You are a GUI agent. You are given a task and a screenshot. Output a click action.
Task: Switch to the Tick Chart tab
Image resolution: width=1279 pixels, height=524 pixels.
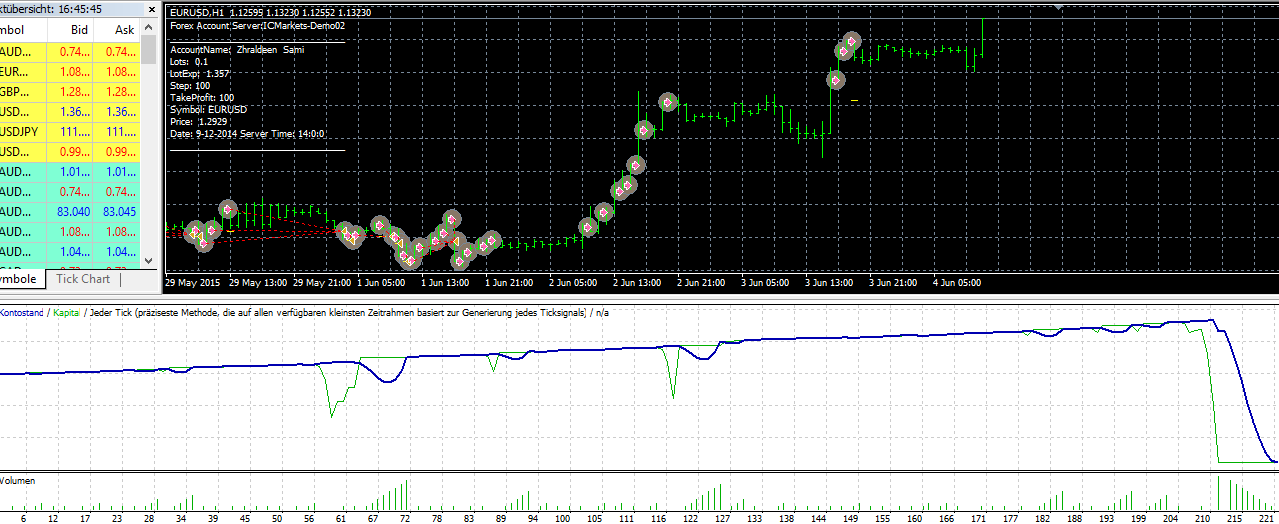(83, 280)
